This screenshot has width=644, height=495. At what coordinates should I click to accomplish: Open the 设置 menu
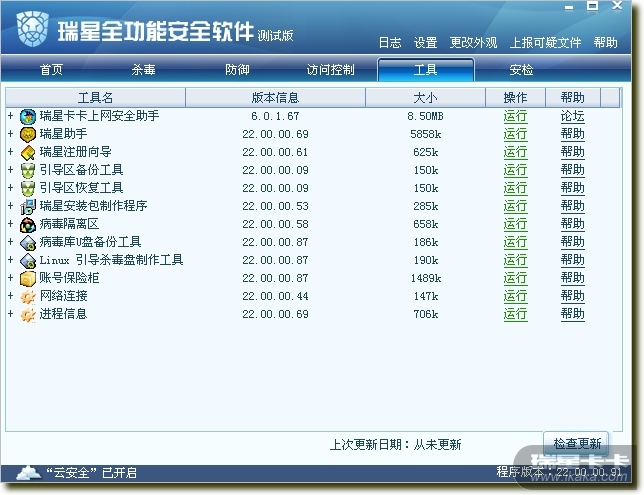426,42
